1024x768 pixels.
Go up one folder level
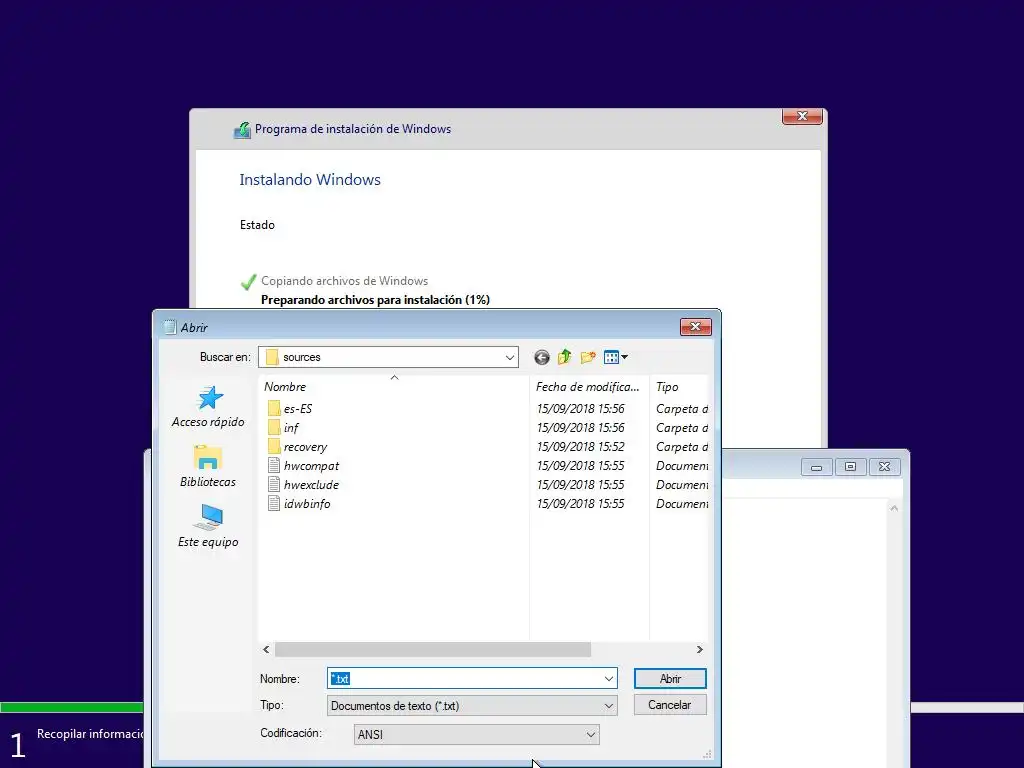[x=565, y=357]
